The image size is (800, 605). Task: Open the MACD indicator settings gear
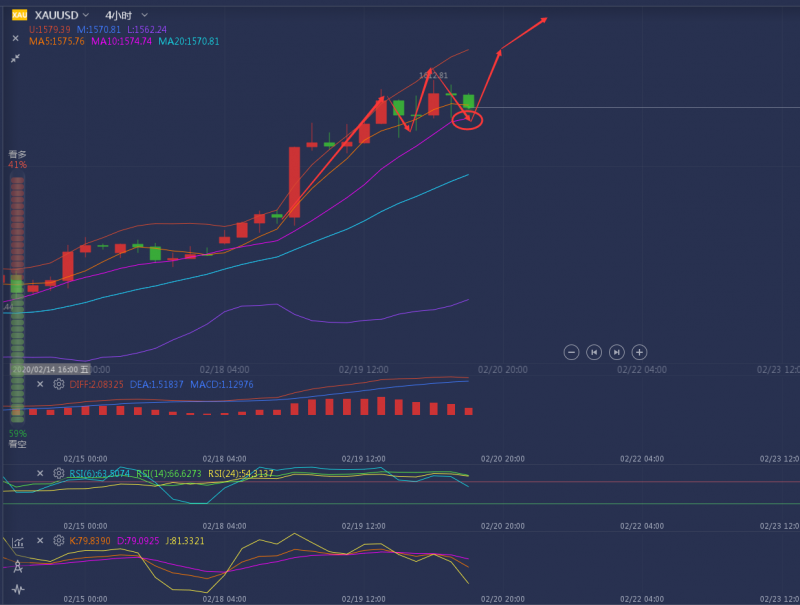click(59, 384)
